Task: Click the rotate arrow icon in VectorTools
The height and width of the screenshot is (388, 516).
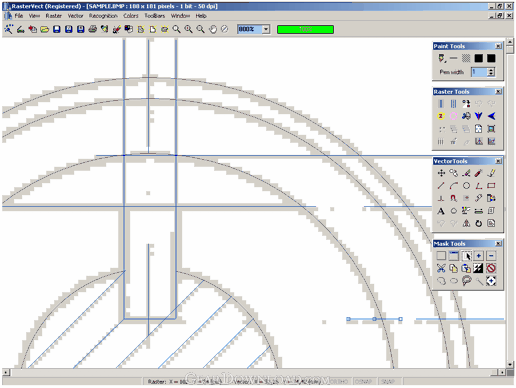Action: click(478, 223)
